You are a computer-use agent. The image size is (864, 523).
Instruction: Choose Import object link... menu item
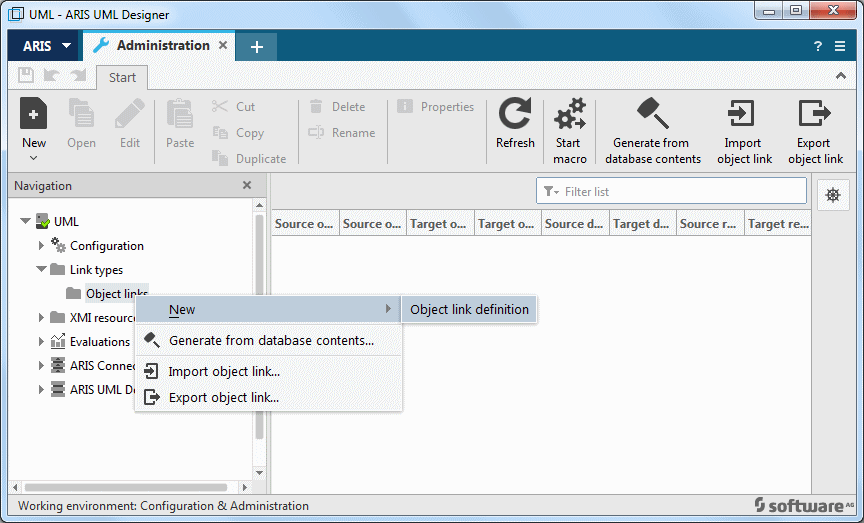pyautogui.click(x=268, y=371)
